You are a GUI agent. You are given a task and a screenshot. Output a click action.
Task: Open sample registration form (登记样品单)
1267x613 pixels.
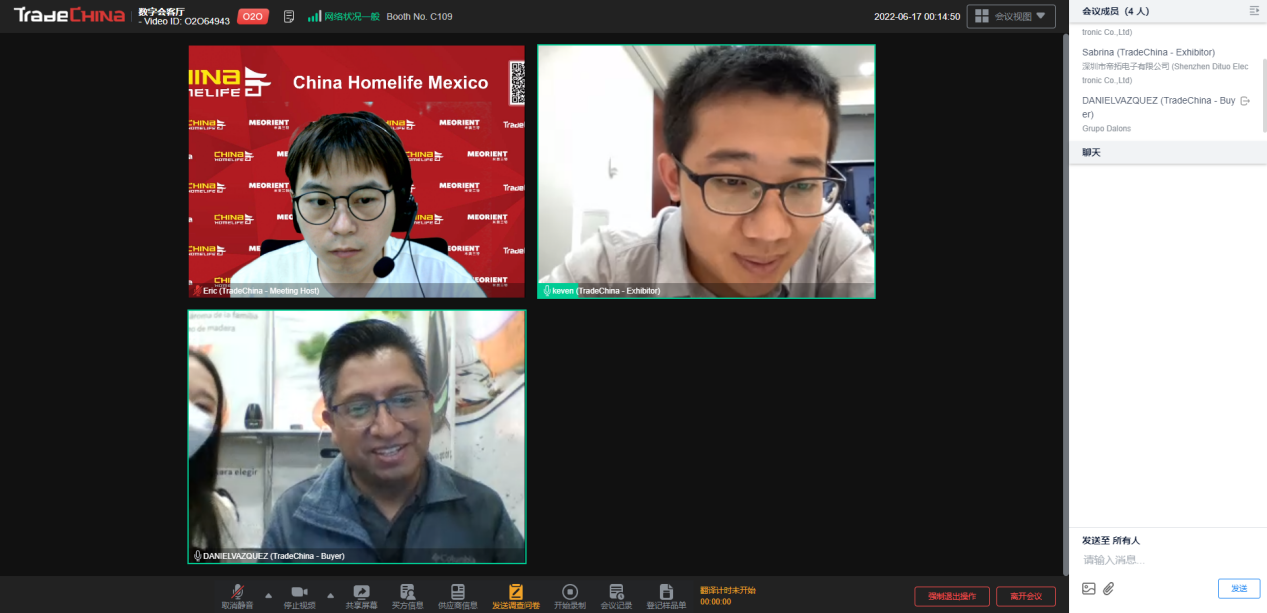click(x=666, y=596)
